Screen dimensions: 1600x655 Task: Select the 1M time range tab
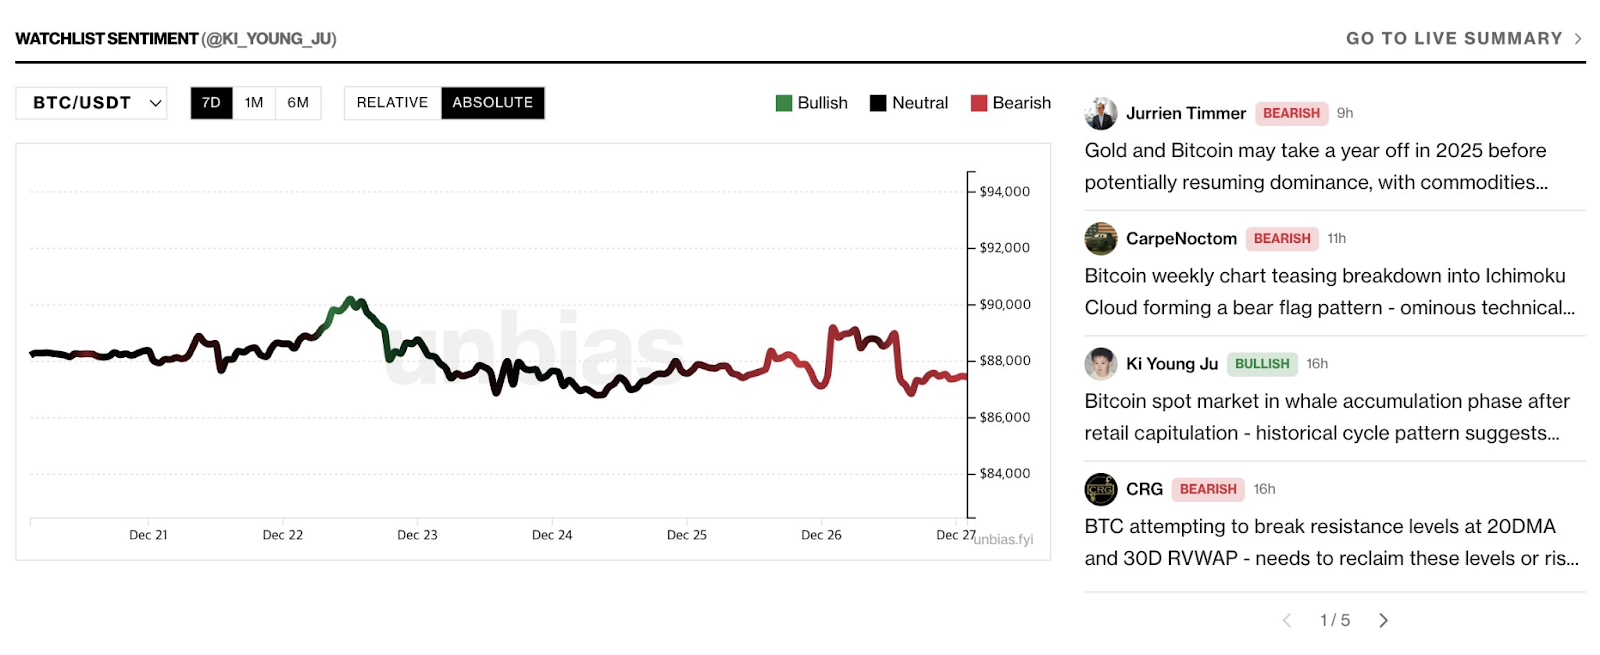point(254,103)
